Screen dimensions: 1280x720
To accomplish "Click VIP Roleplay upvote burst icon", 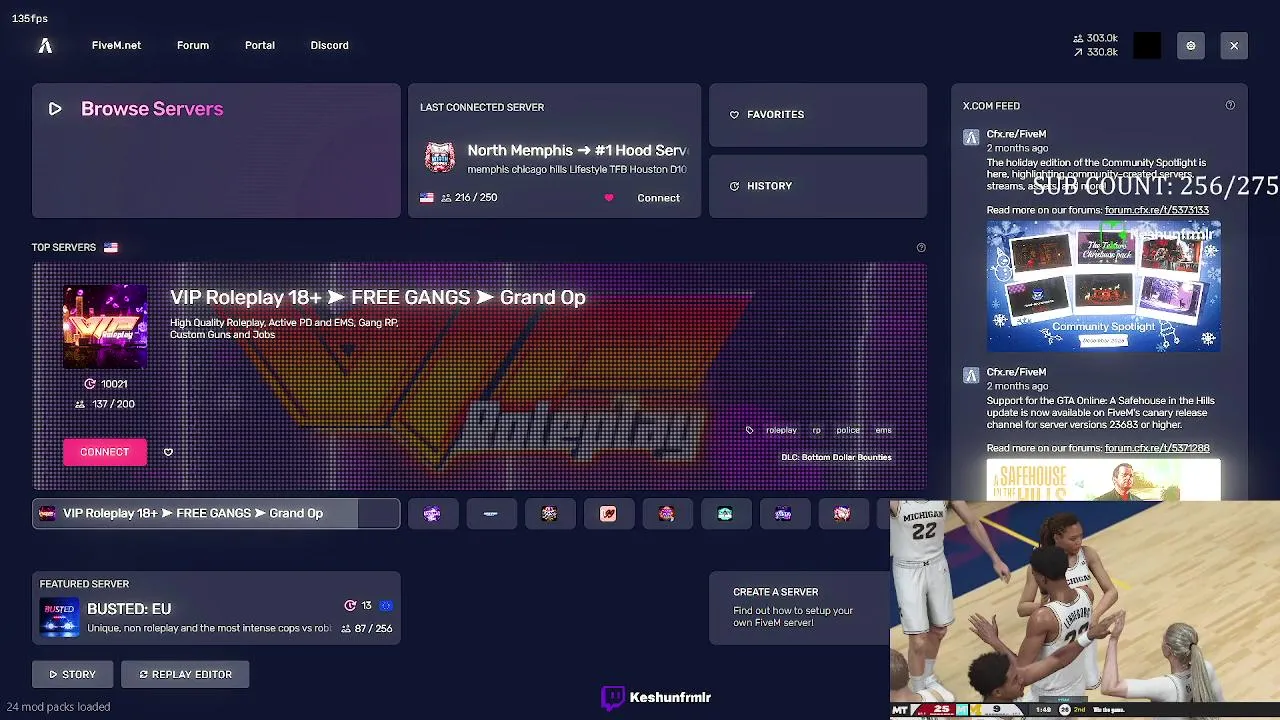I will click(x=90, y=384).
